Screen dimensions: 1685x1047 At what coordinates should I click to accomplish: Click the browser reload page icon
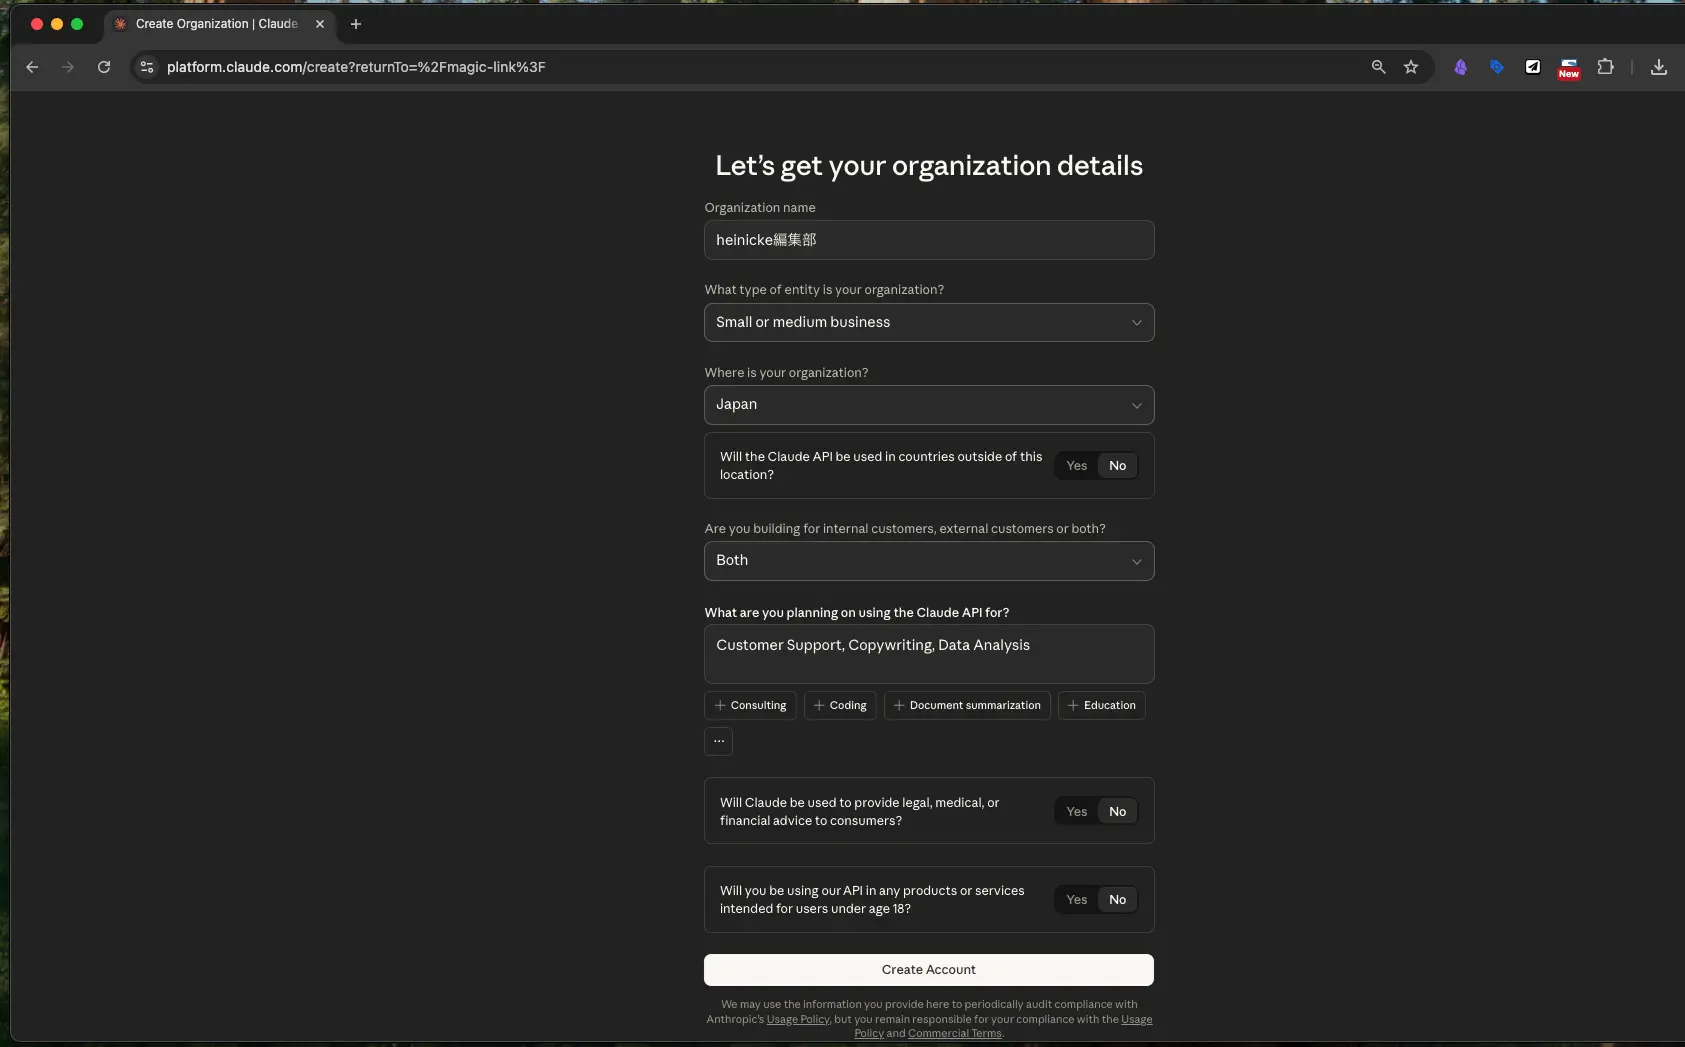(104, 67)
